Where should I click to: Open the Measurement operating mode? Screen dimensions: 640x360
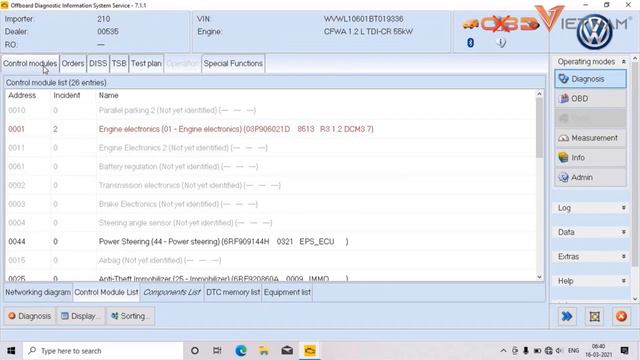[x=590, y=138]
